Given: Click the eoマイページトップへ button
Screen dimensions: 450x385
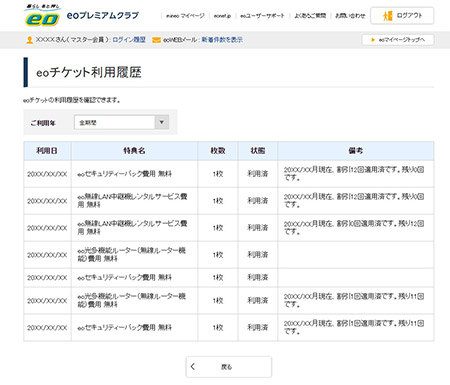Looking at the screenshot, I should click(x=398, y=40).
